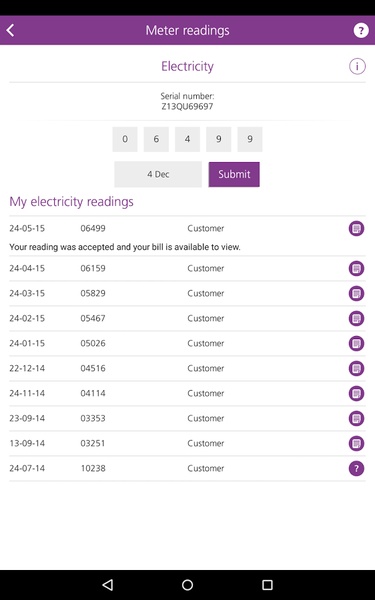
Task: View bill for 24-11-14 reading
Action: pos(356,393)
